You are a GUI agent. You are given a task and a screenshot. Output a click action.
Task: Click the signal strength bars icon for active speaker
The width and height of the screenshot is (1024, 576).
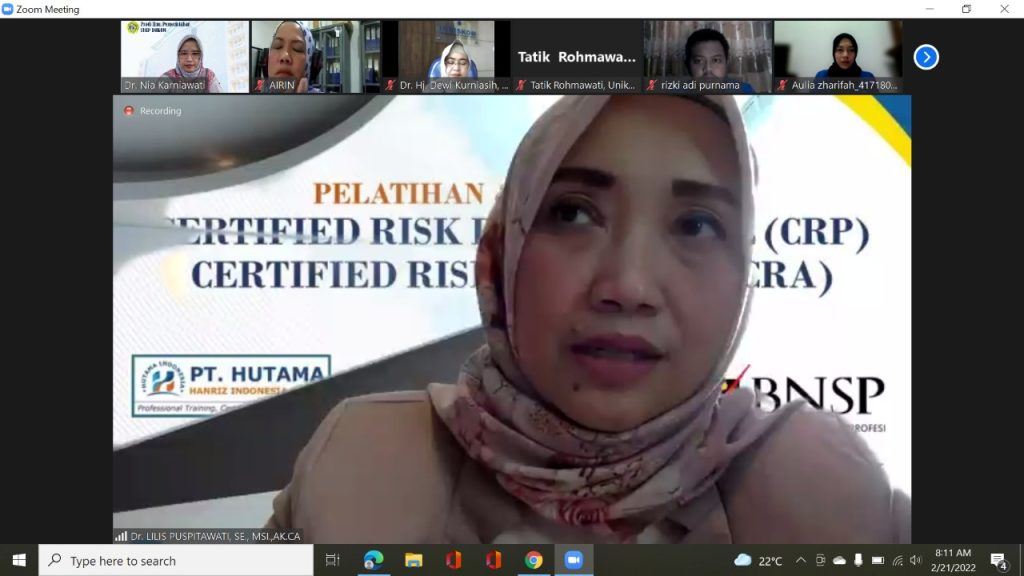coord(121,536)
